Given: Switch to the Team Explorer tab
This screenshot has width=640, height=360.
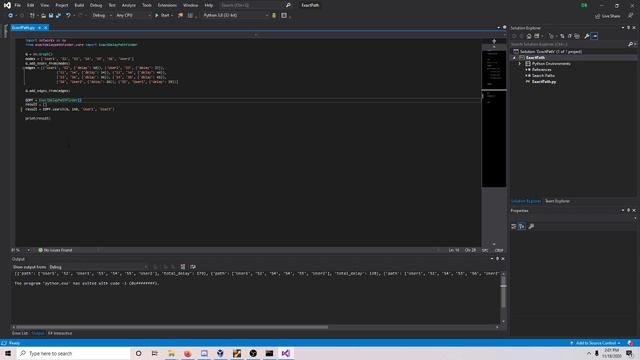Looking at the screenshot, I should 557,201.
